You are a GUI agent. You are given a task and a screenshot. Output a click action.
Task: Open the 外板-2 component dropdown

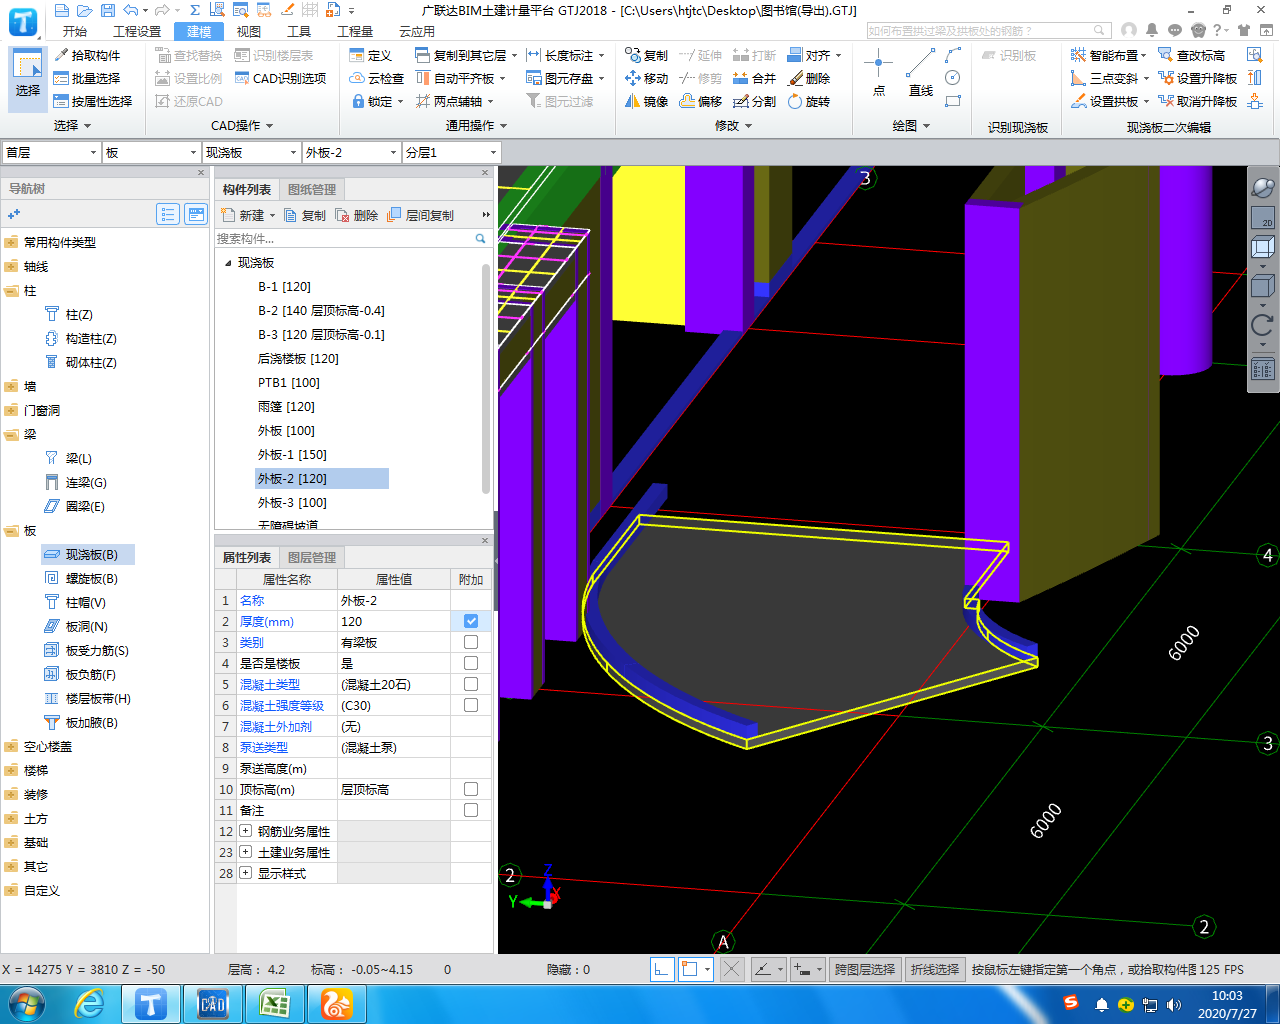351,152
